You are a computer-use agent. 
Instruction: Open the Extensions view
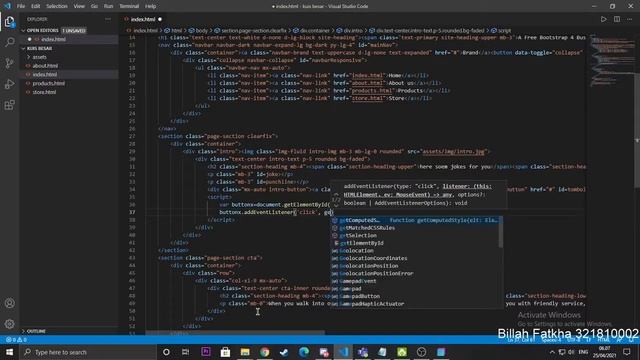9,105
